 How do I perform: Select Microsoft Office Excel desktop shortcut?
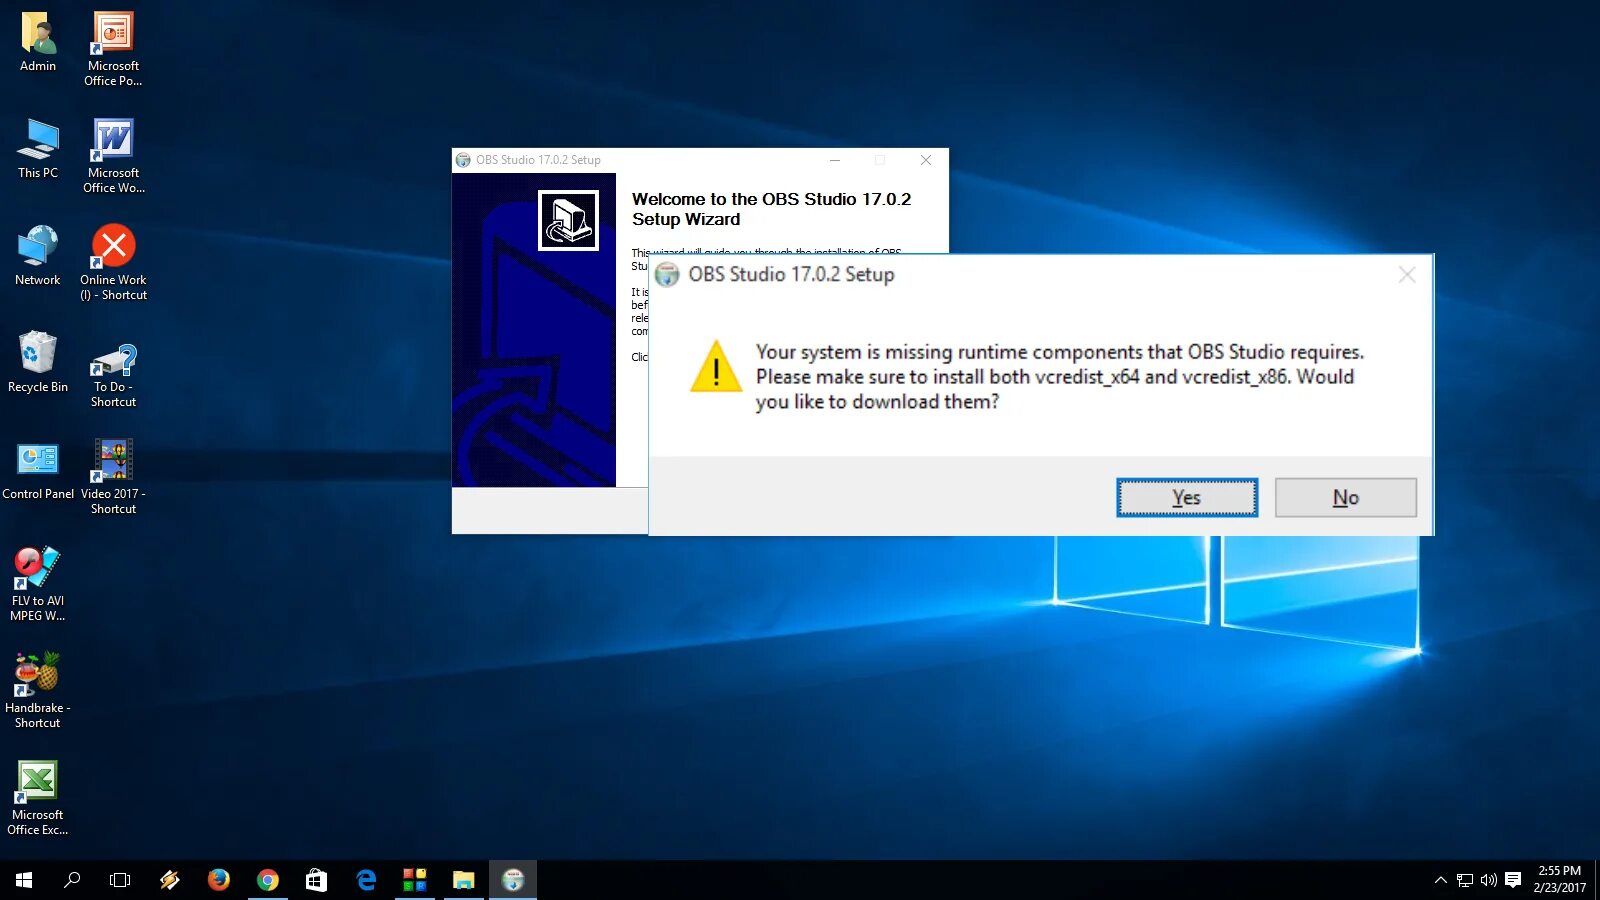(x=38, y=799)
